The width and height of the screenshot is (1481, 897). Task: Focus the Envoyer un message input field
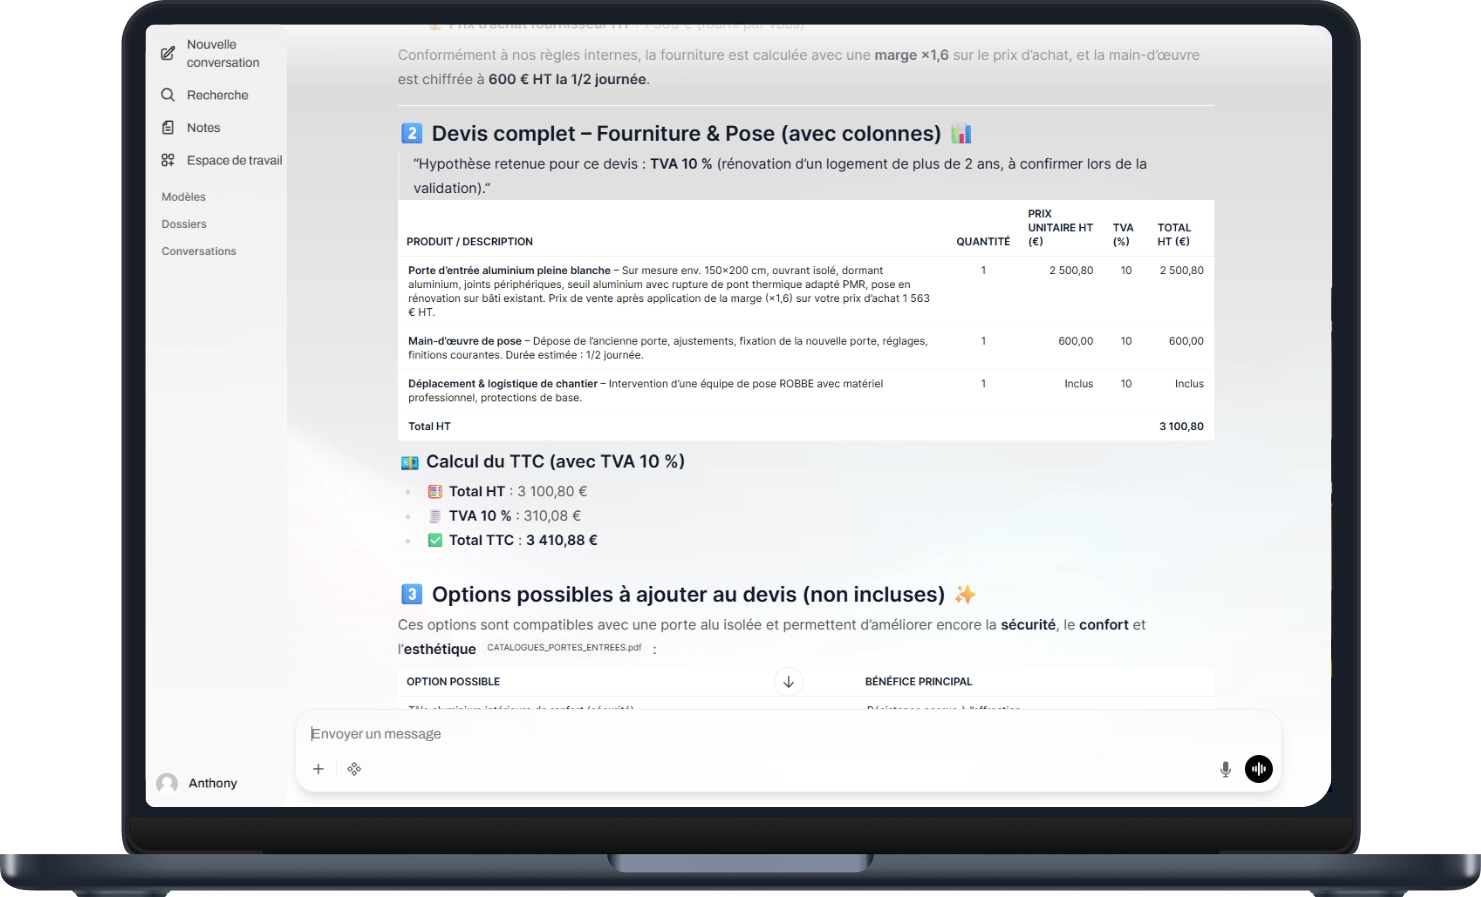pos(760,734)
